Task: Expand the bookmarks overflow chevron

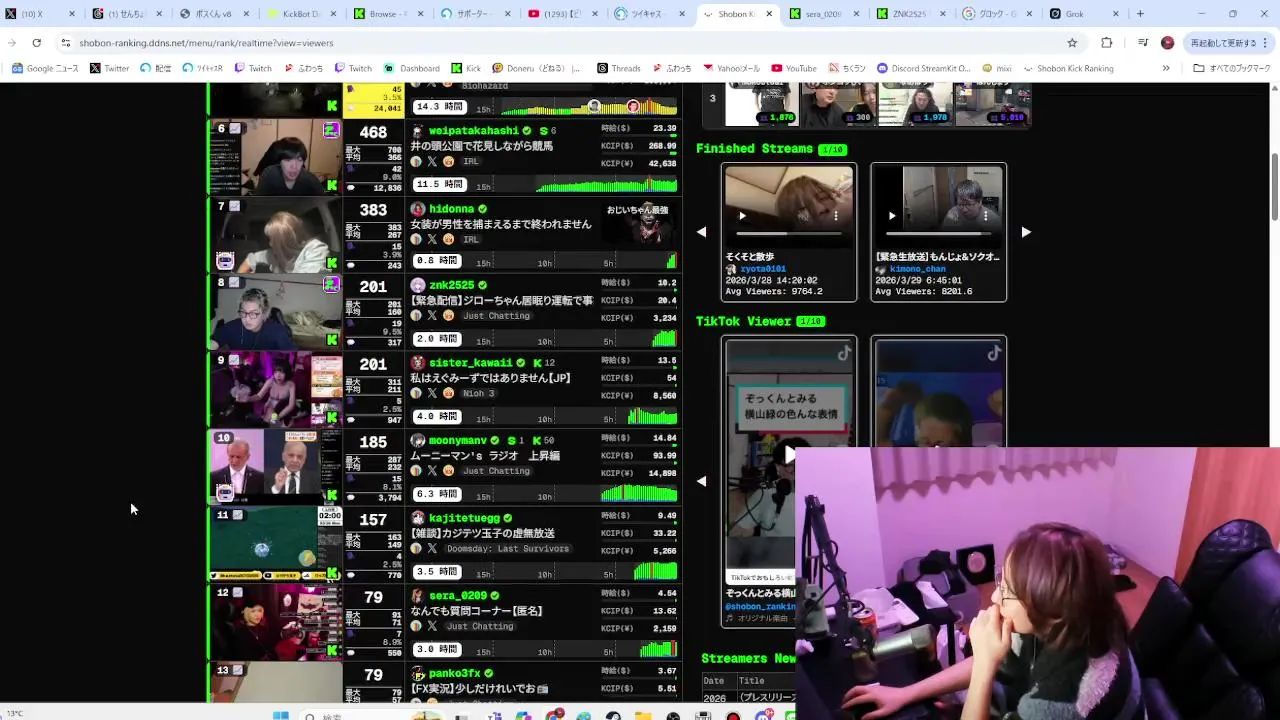Action: pyautogui.click(x=1165, y=68)
